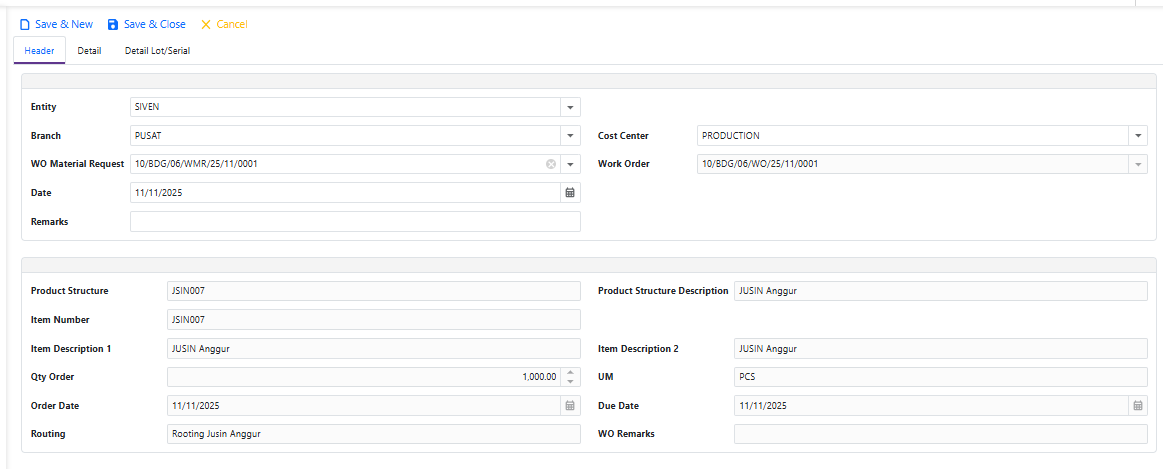Click the Routing label

[48, 434]
